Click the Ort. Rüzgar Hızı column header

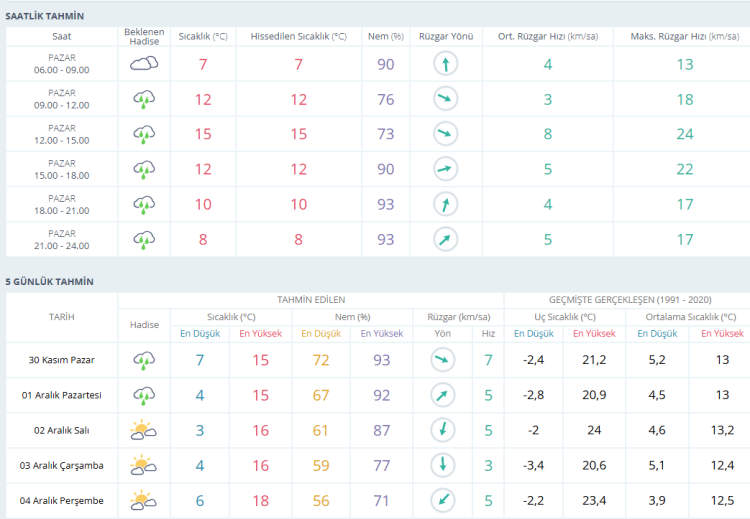click(547, 36)
